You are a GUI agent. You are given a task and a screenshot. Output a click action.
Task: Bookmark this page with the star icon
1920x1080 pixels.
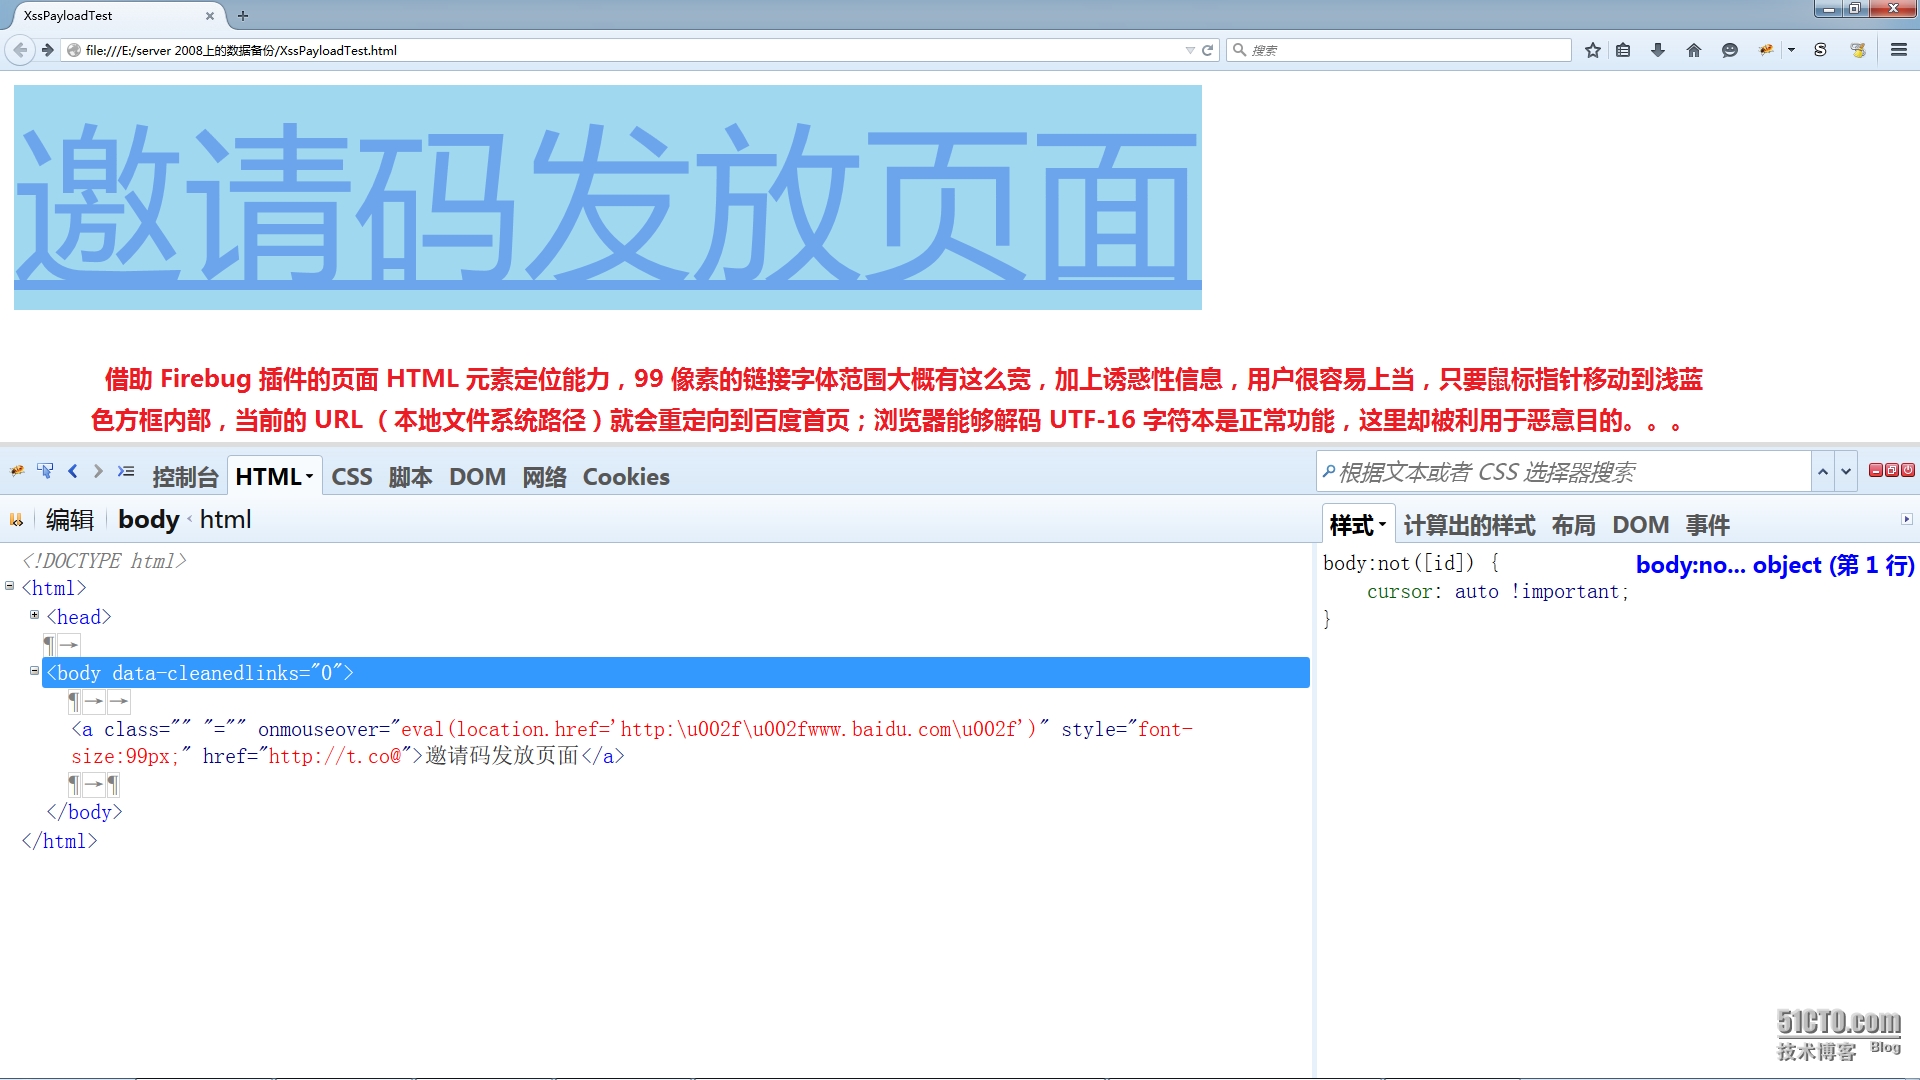pyautogui.click(x=1593, y=50)
